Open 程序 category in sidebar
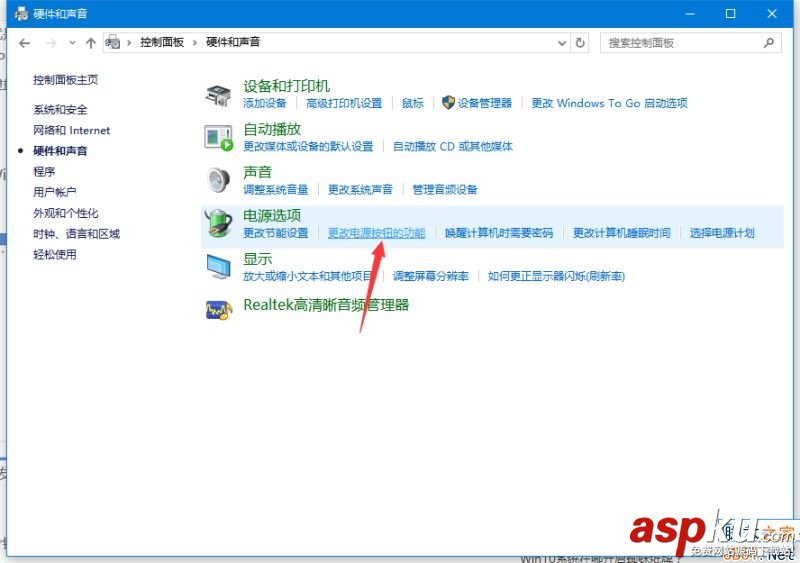This screenshot has height=563, width=800. (44, 172)
